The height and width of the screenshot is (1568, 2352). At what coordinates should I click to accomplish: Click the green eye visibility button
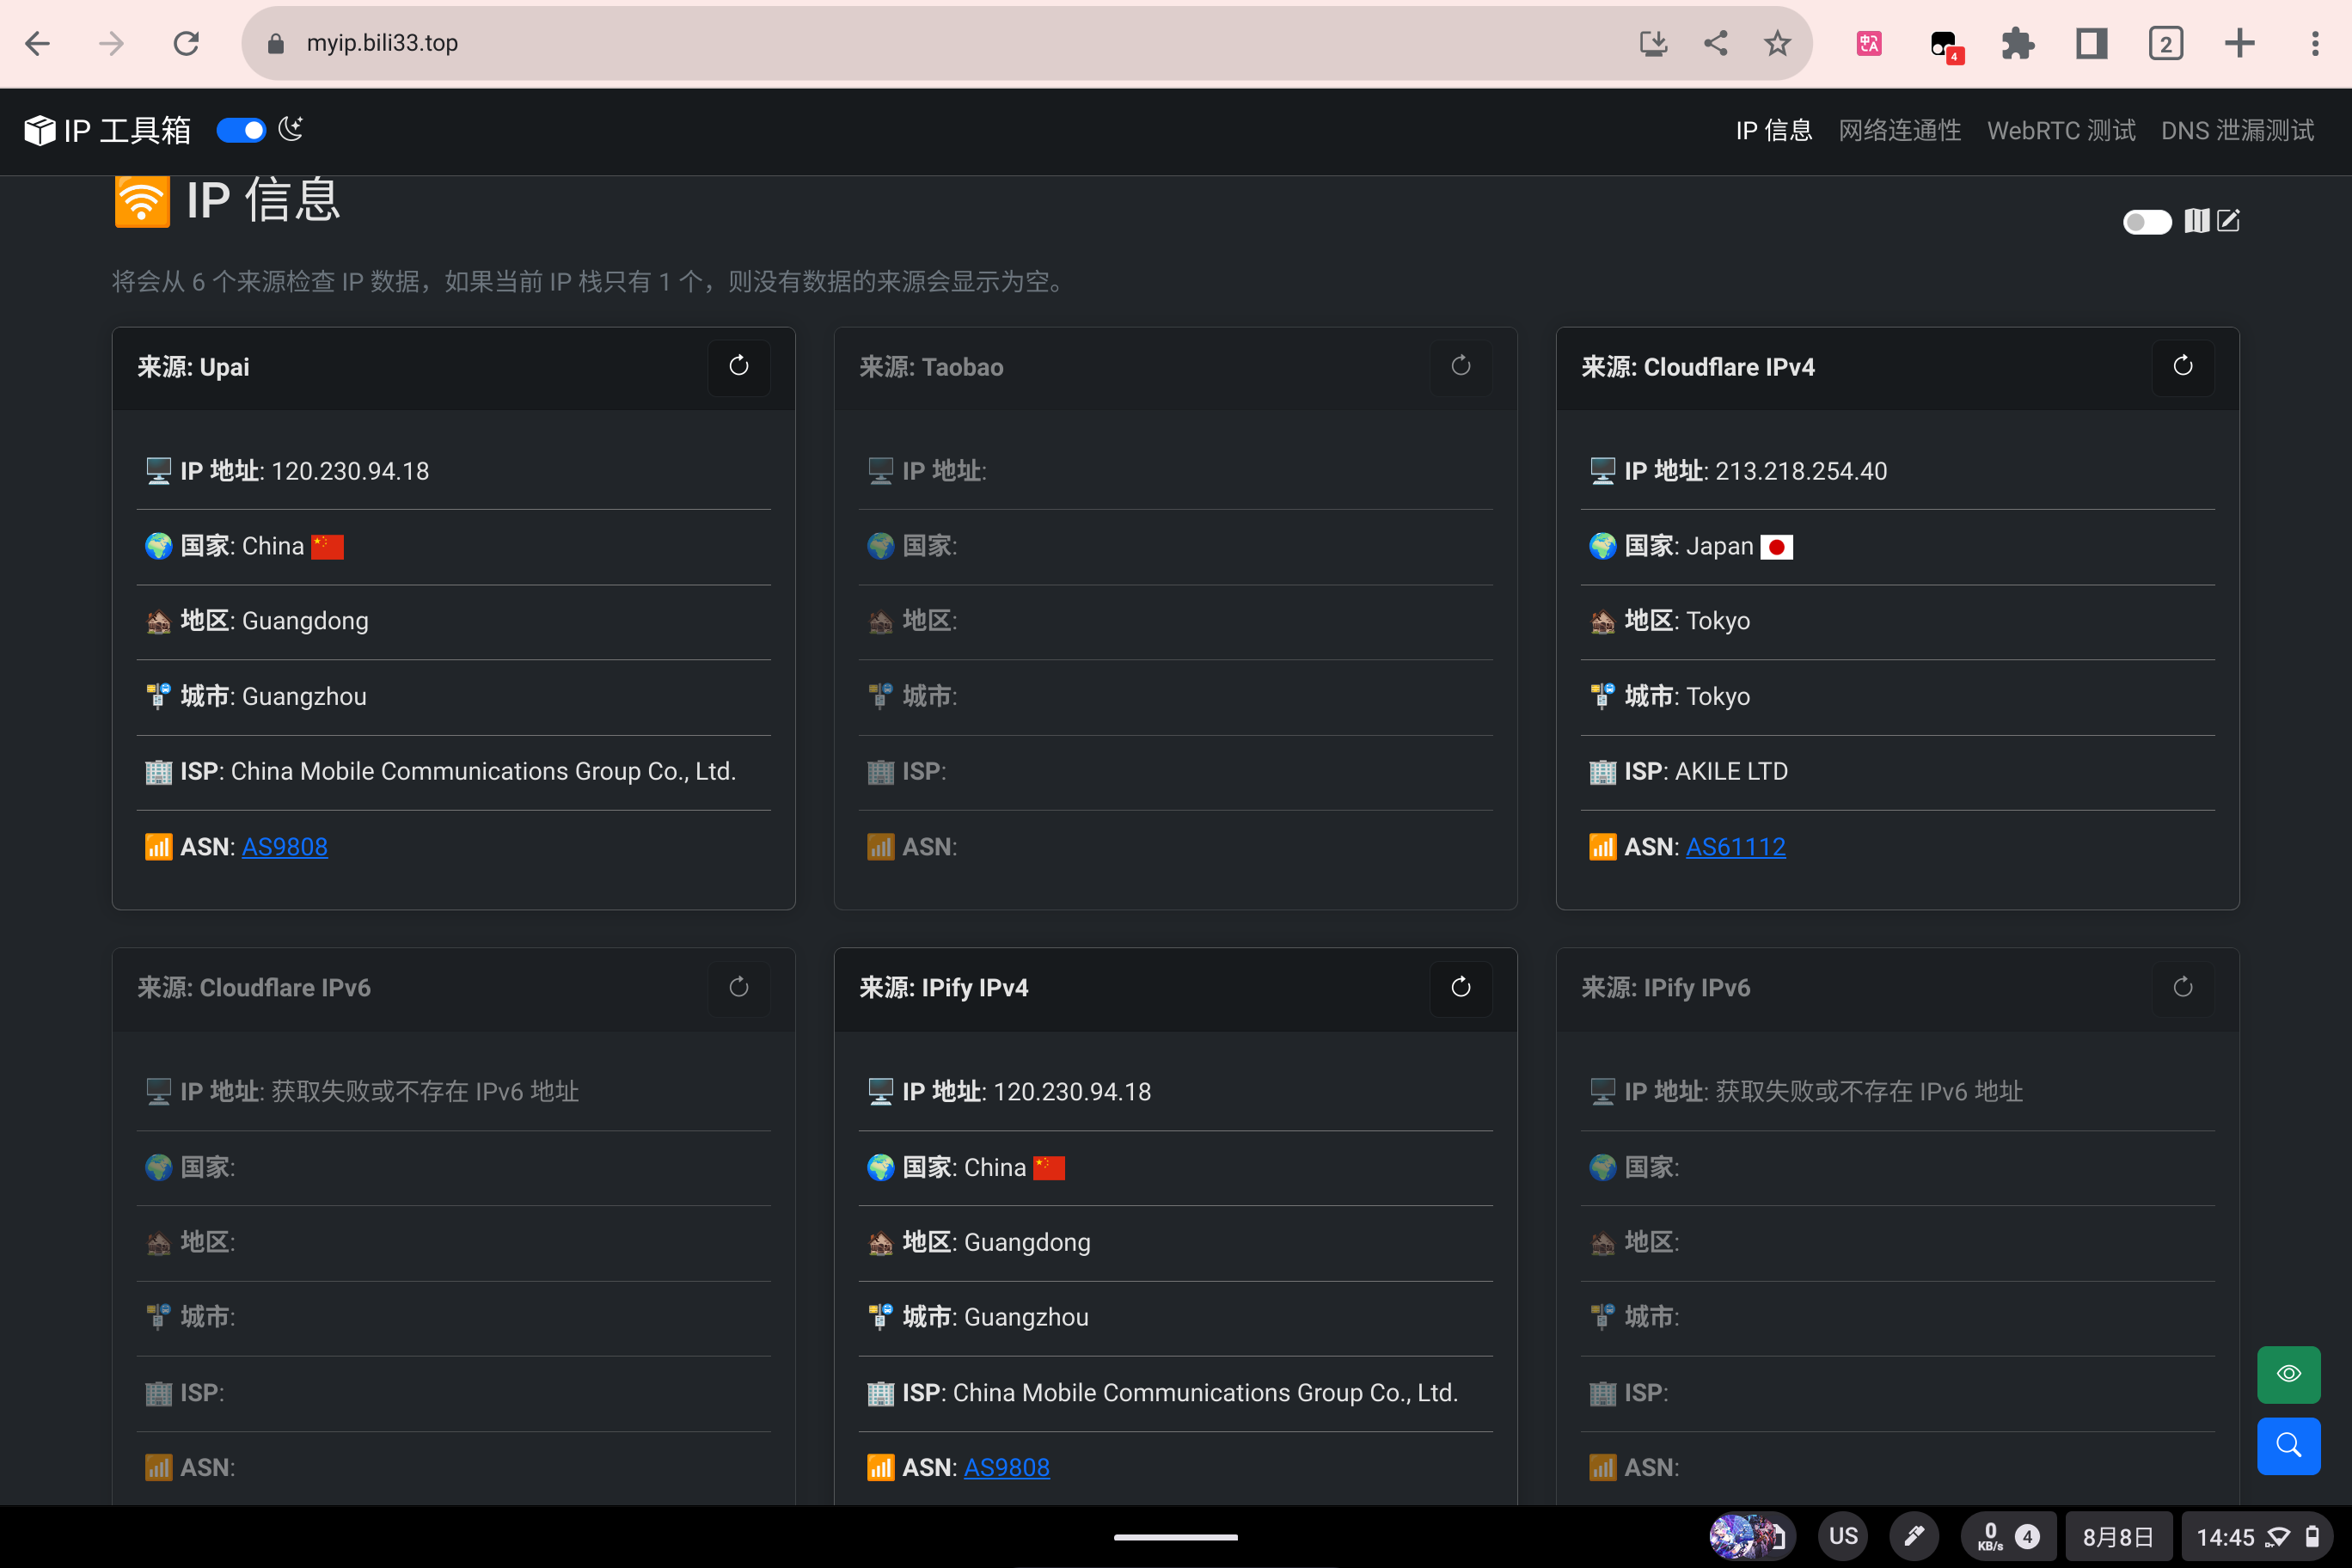[x=2288, y=1374]
